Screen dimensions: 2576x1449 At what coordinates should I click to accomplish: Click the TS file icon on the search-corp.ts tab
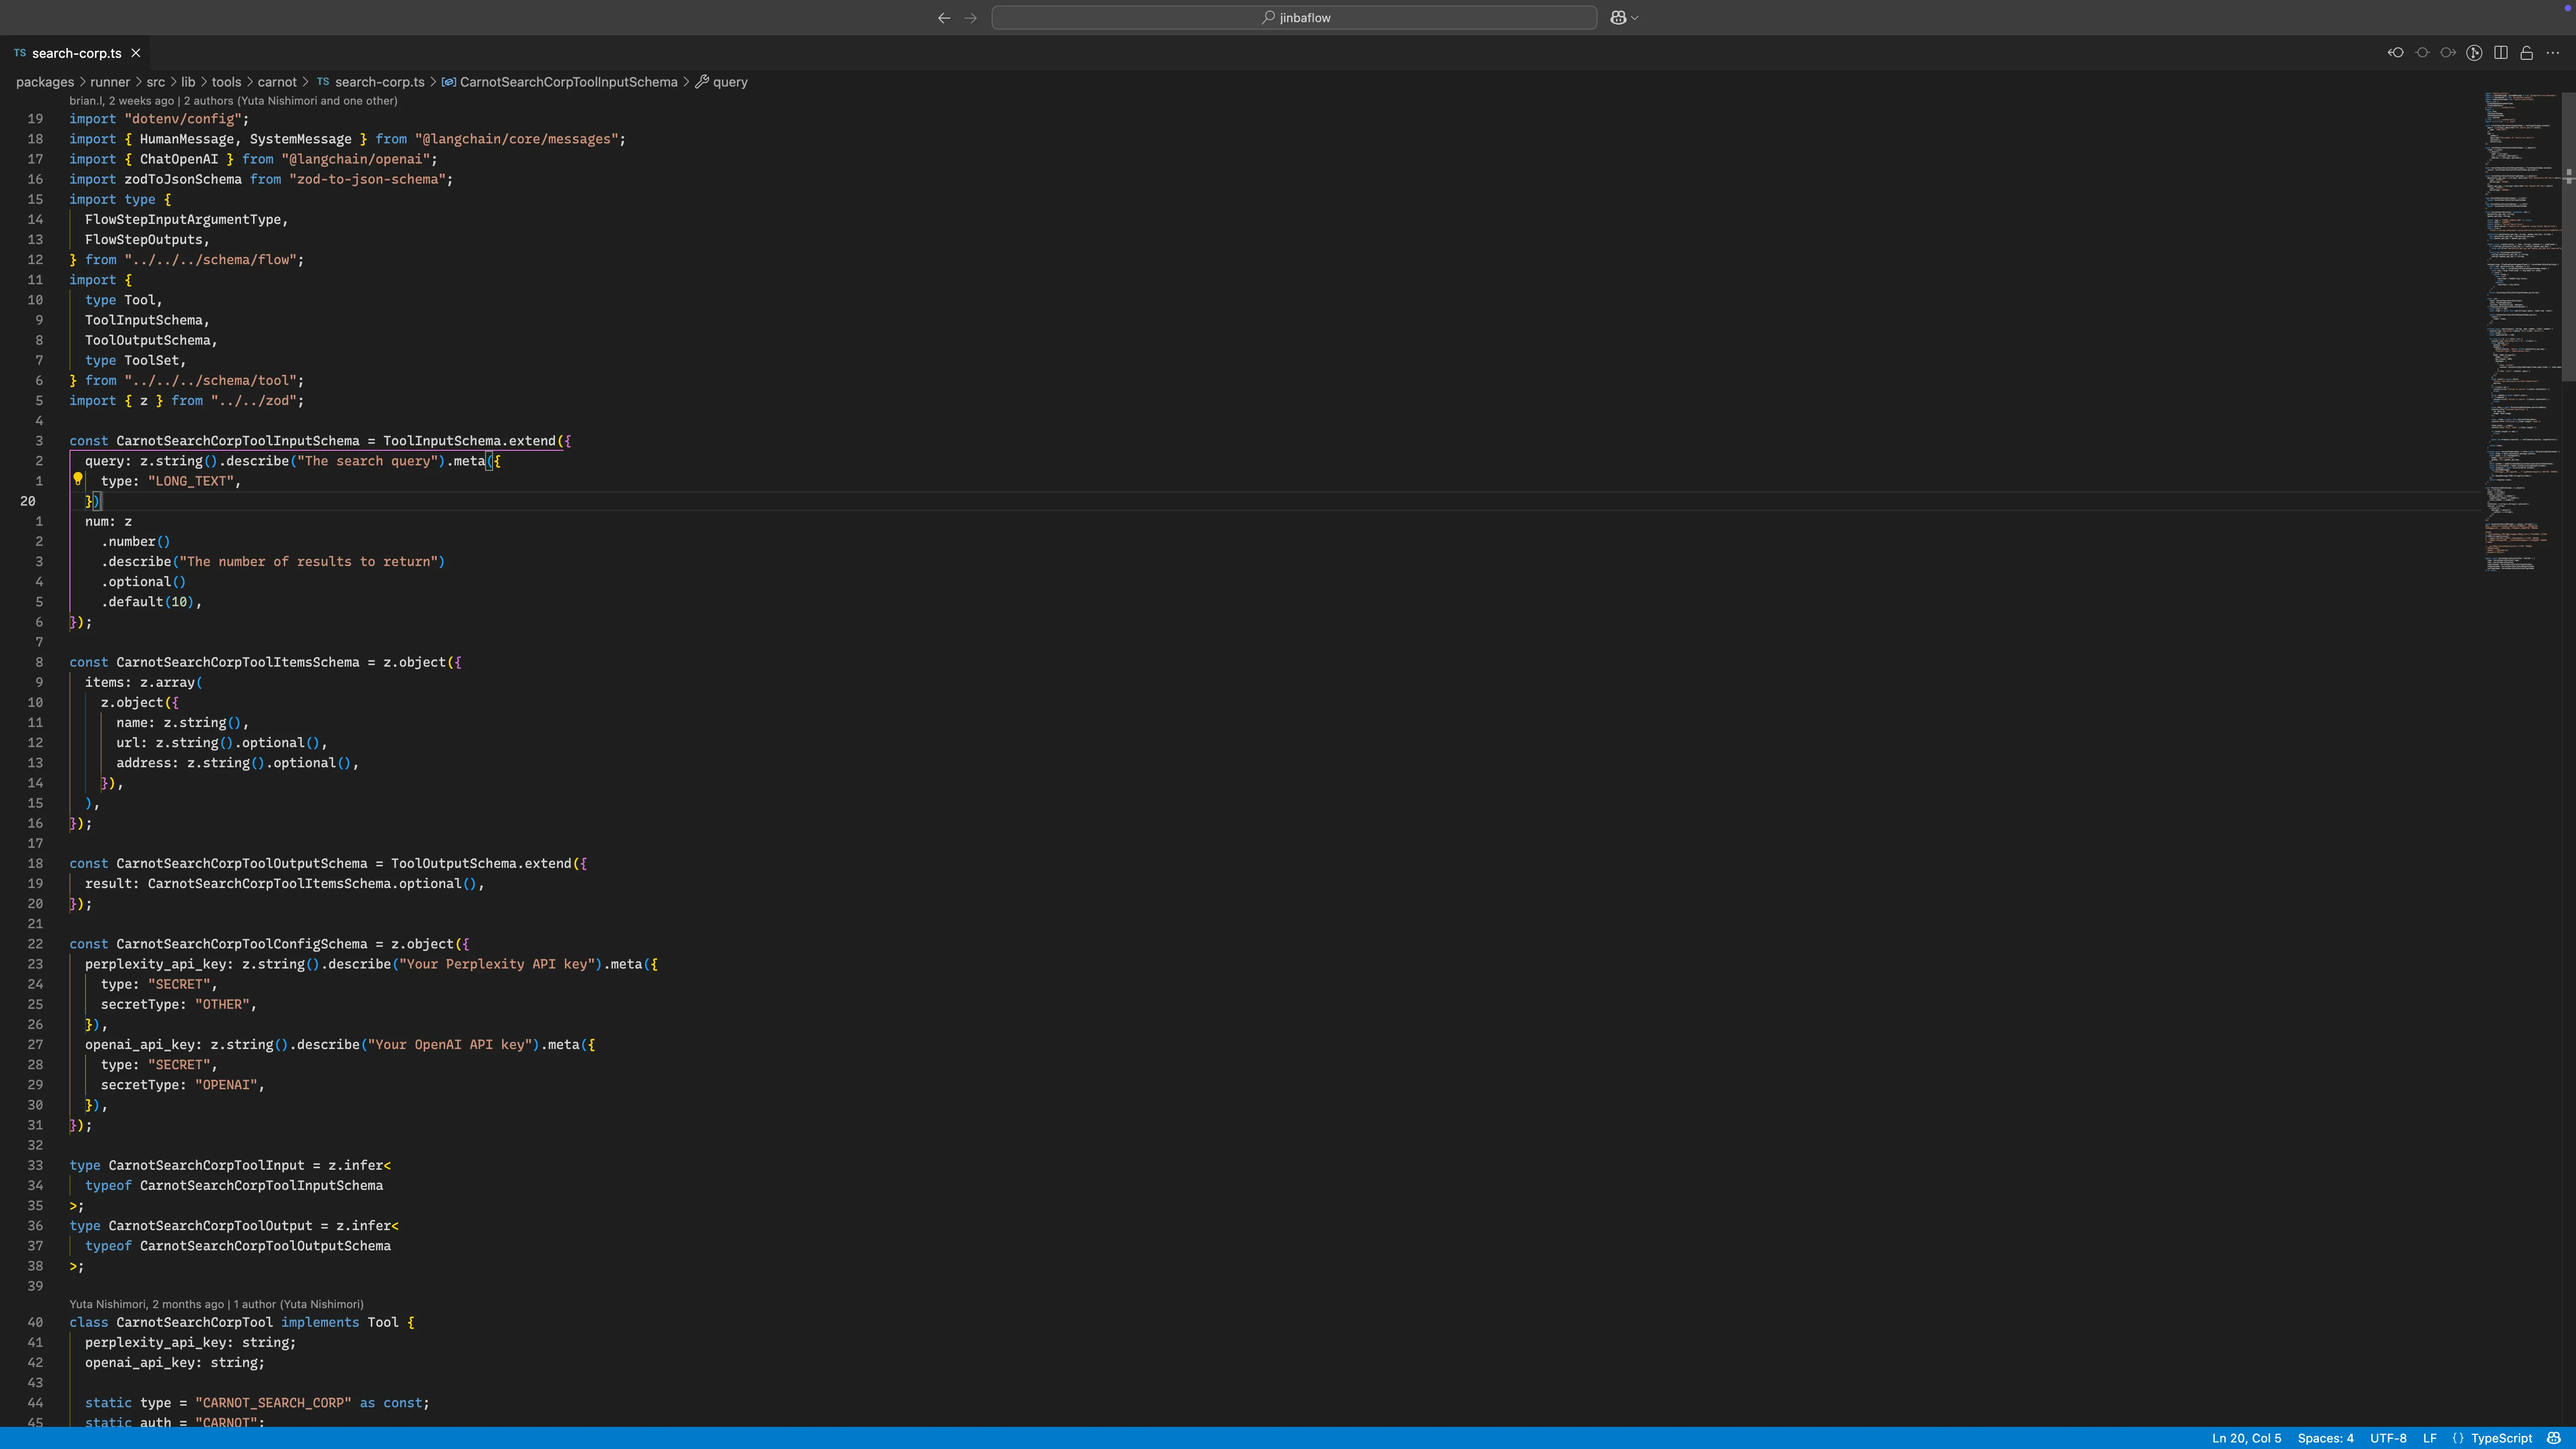[19, 52]
